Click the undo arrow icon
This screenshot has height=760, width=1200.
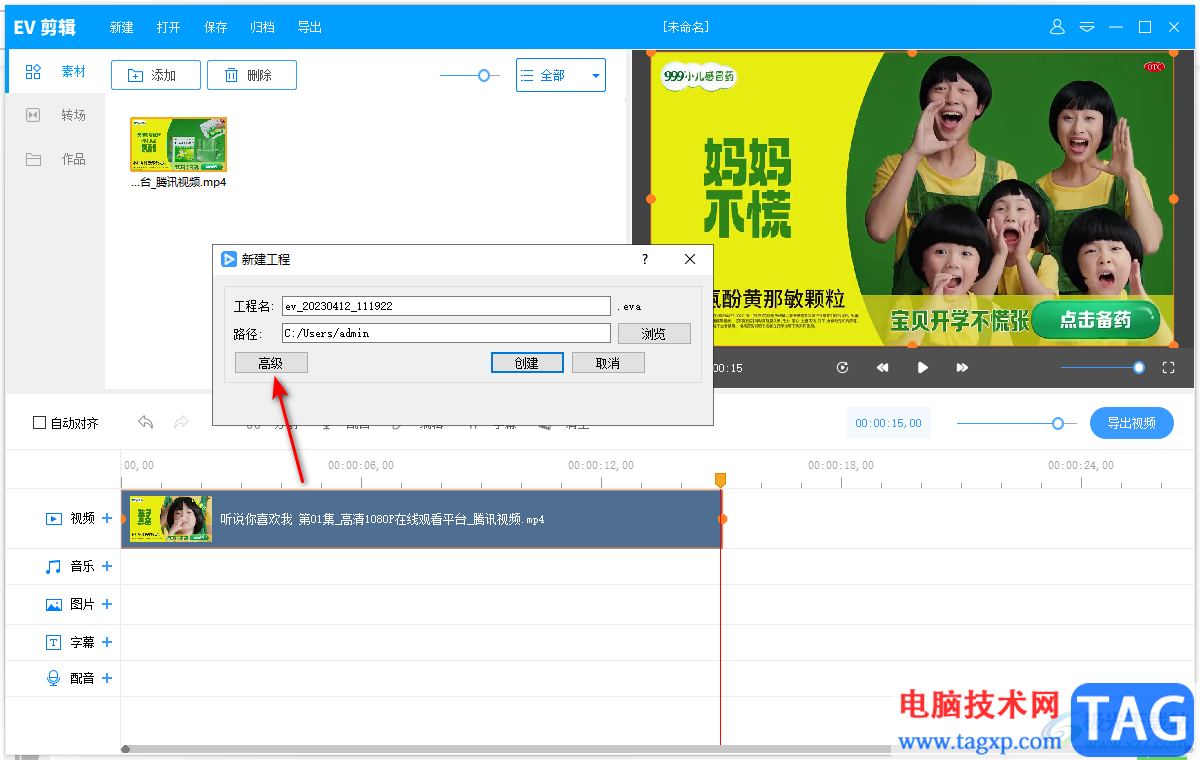click(146, 423)
